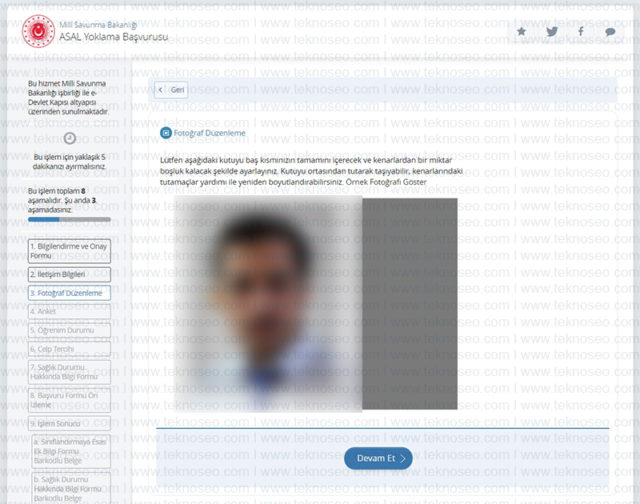Select step 1 Bilgilendirme ve Onay Formu
The height and width of the screenshot is (504, 640).
click(69, 251)
